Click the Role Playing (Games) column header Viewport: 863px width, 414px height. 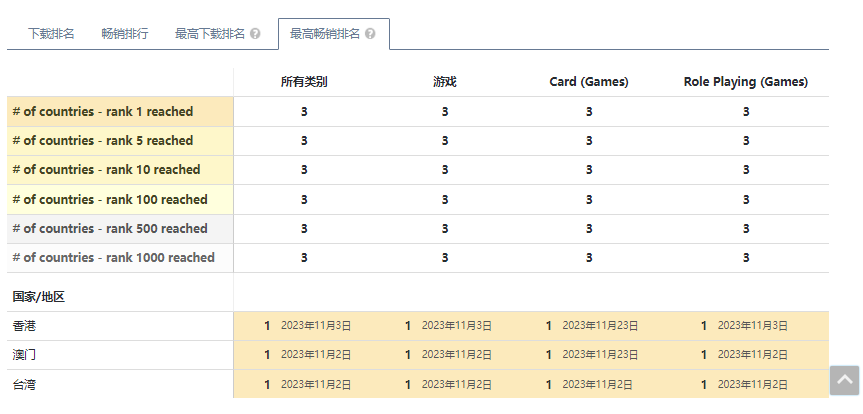[746, 82]
